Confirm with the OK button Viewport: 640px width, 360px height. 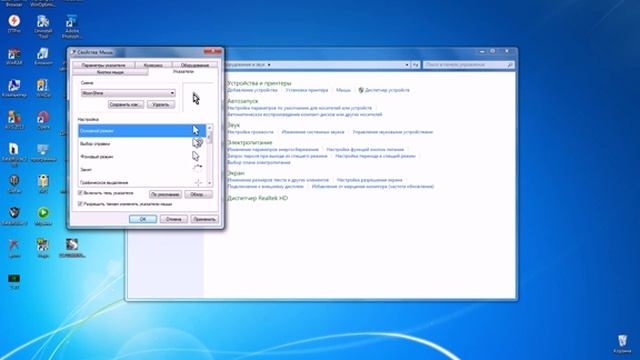click(x=143, y=219)
